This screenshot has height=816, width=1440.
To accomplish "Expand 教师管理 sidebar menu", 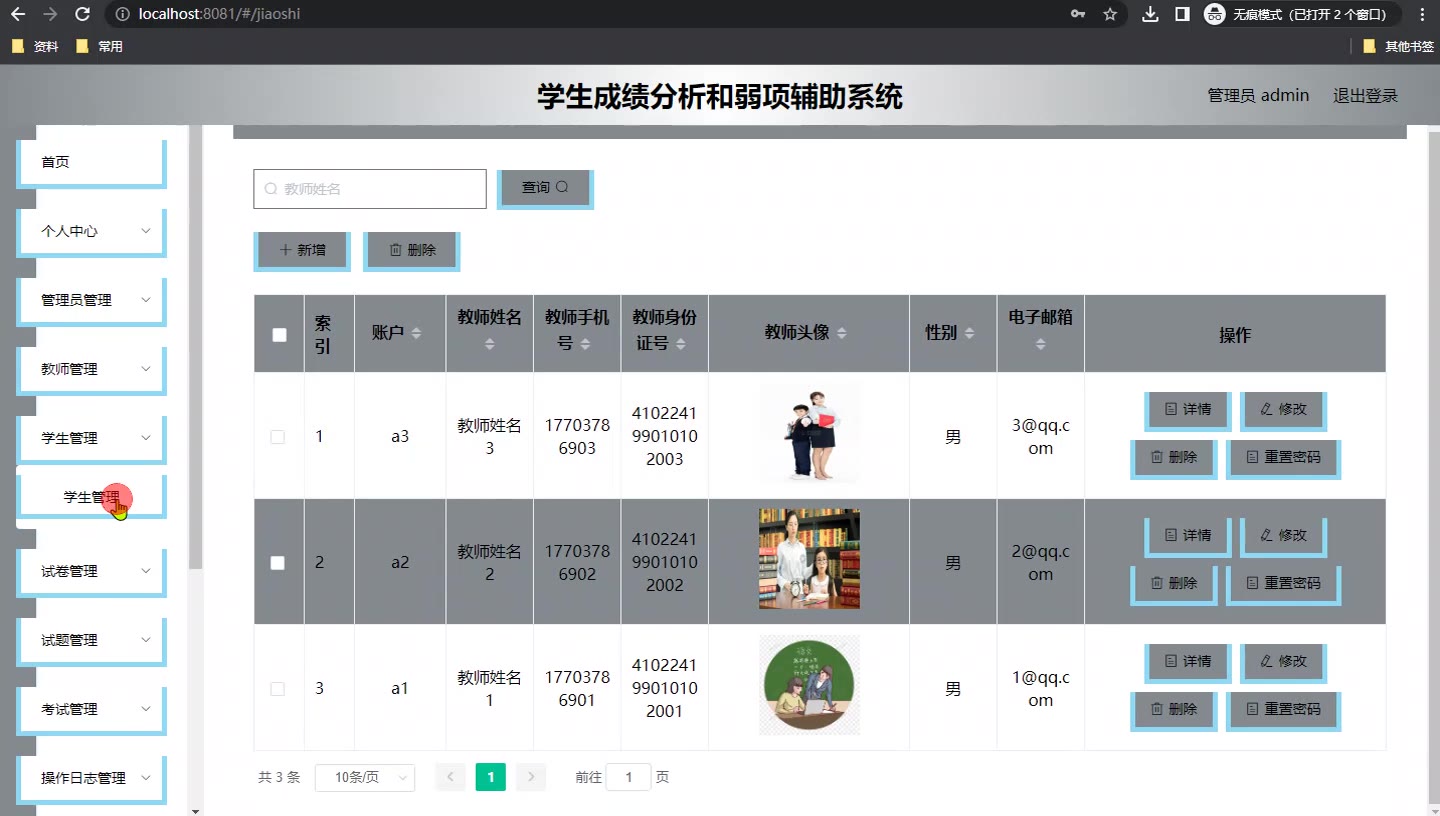I will click(x=92, y=369).
